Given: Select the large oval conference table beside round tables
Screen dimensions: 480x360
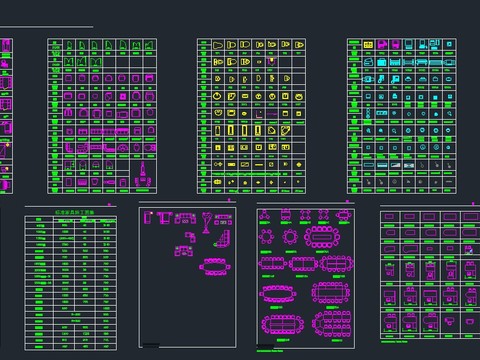Looking at the screenshot, I should 322,237.
